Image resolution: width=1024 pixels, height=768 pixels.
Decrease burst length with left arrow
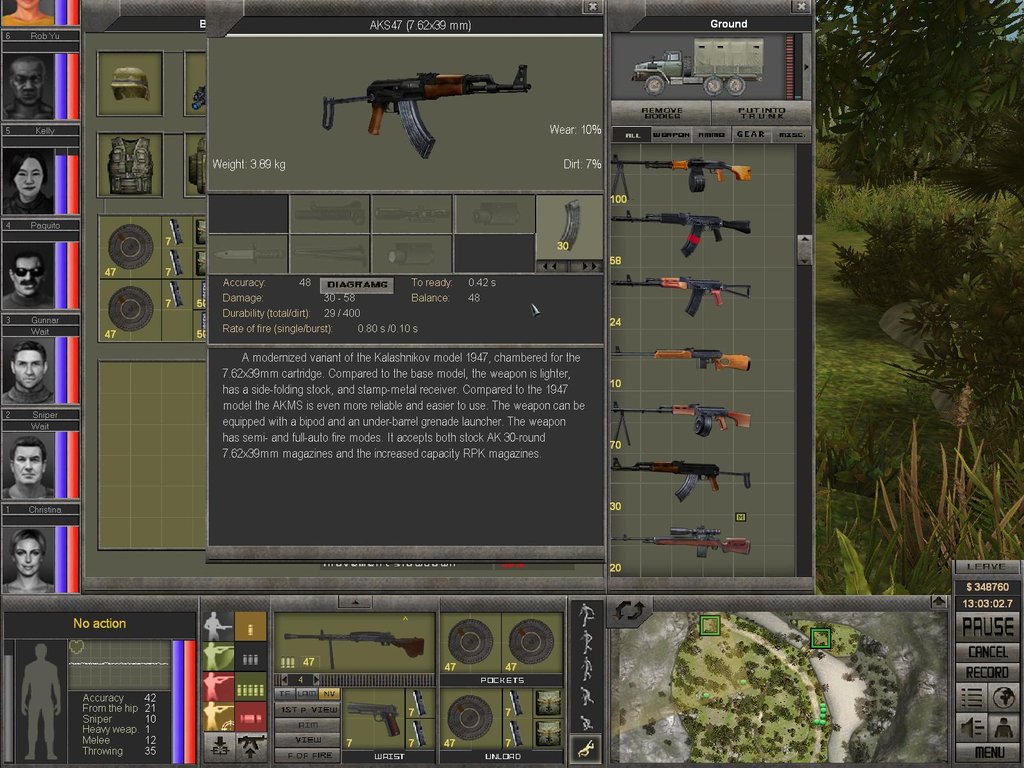coord(285,680)
